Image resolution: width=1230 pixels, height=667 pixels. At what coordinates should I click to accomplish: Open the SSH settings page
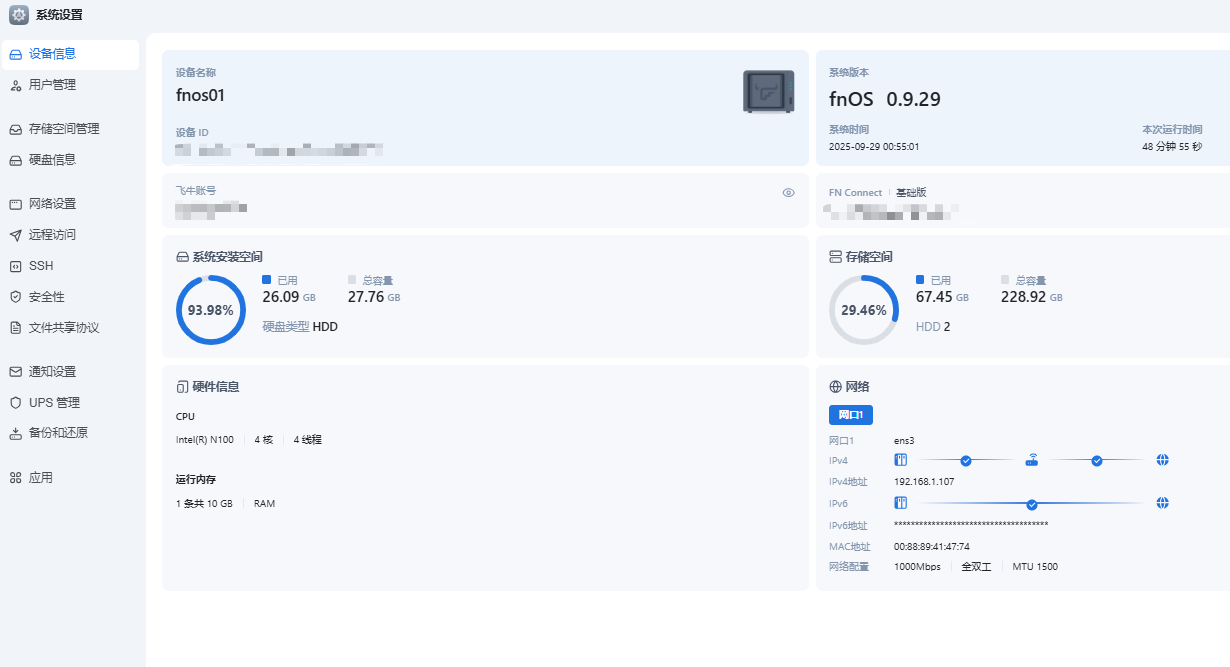tap(70, 266)
